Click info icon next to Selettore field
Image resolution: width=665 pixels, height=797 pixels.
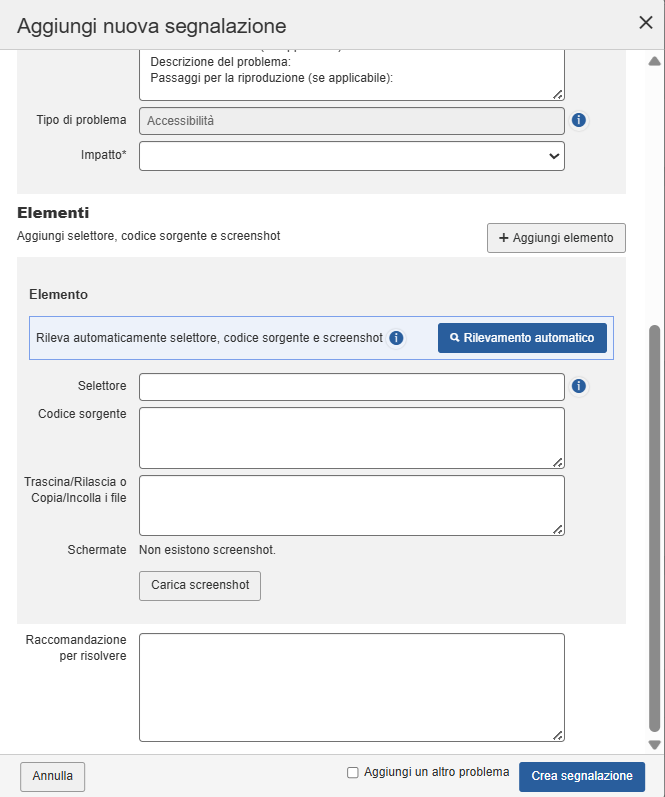[578, 386]
